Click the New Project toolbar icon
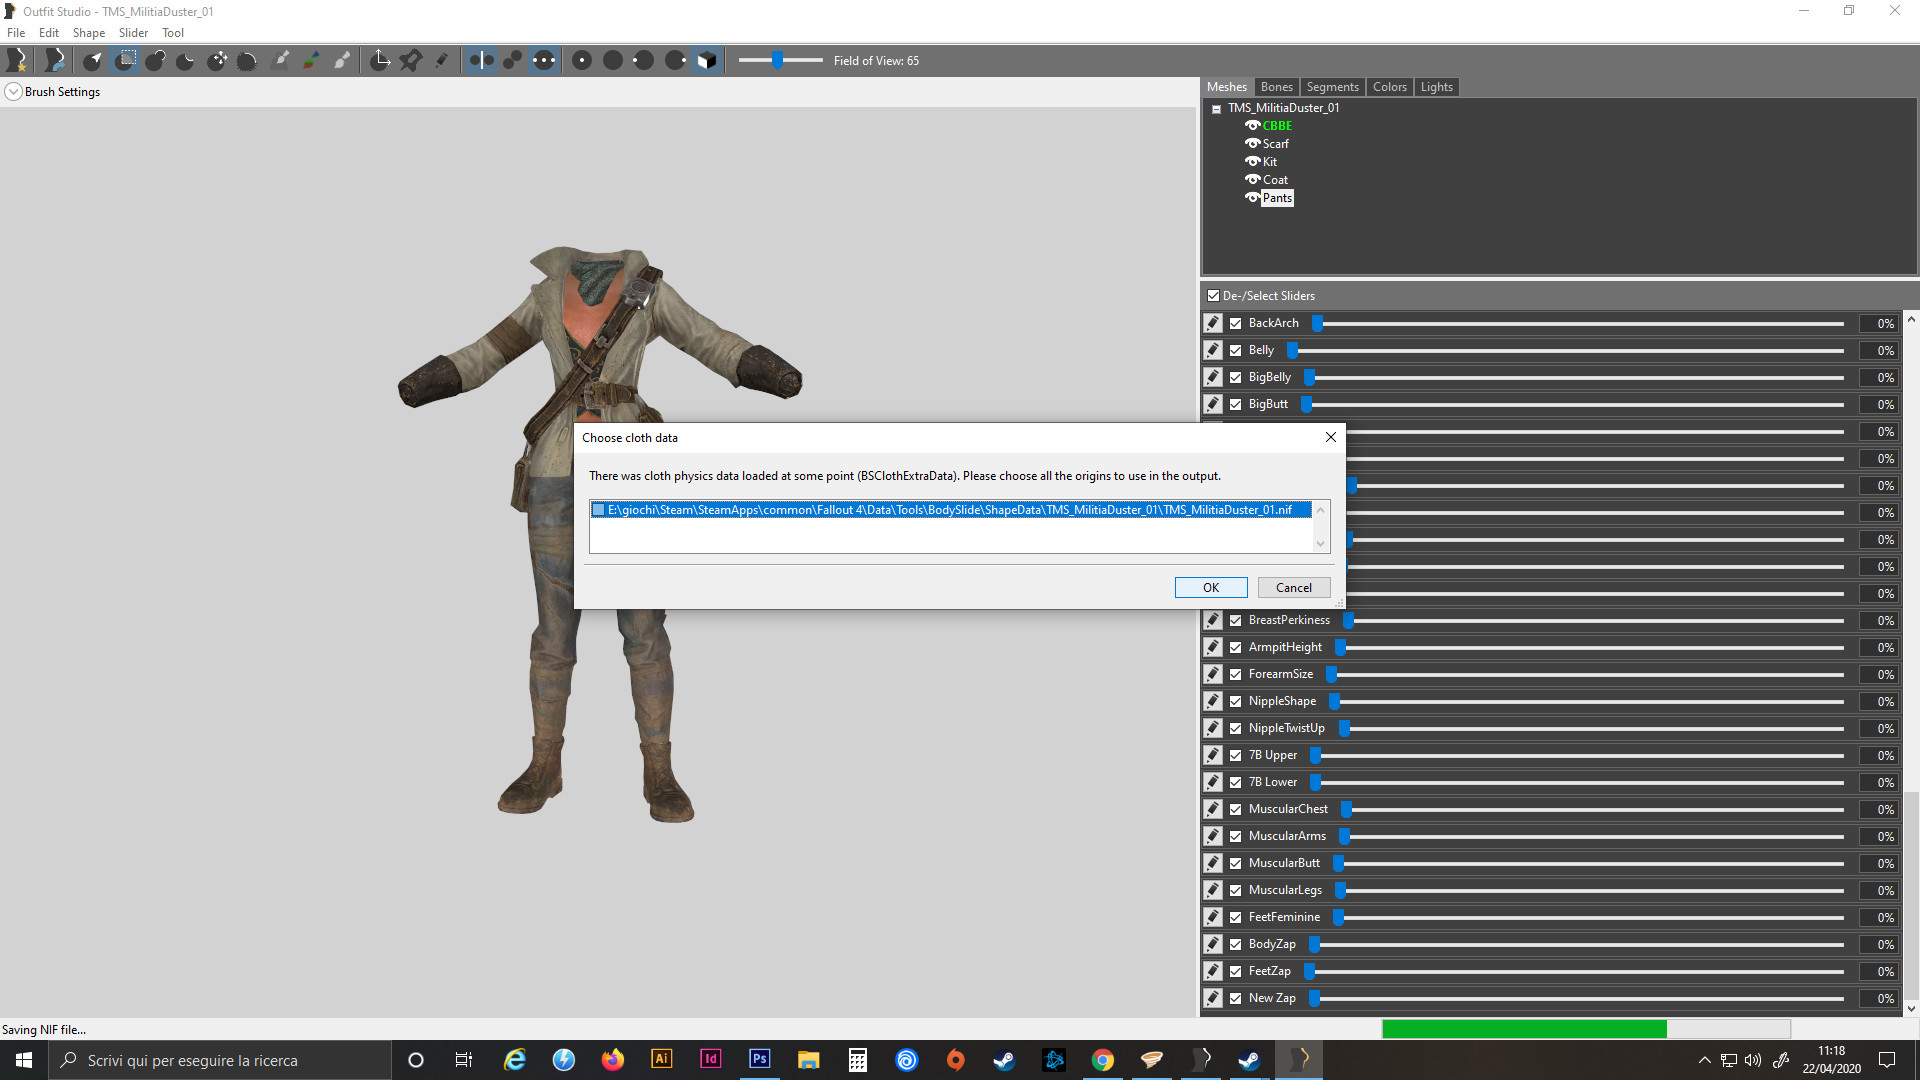This screenshot has width=1920, height=1080. [17, 60]
